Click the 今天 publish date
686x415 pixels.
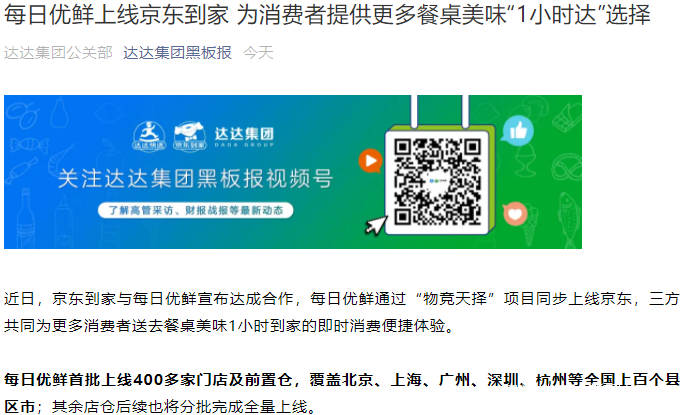point(258,53)
